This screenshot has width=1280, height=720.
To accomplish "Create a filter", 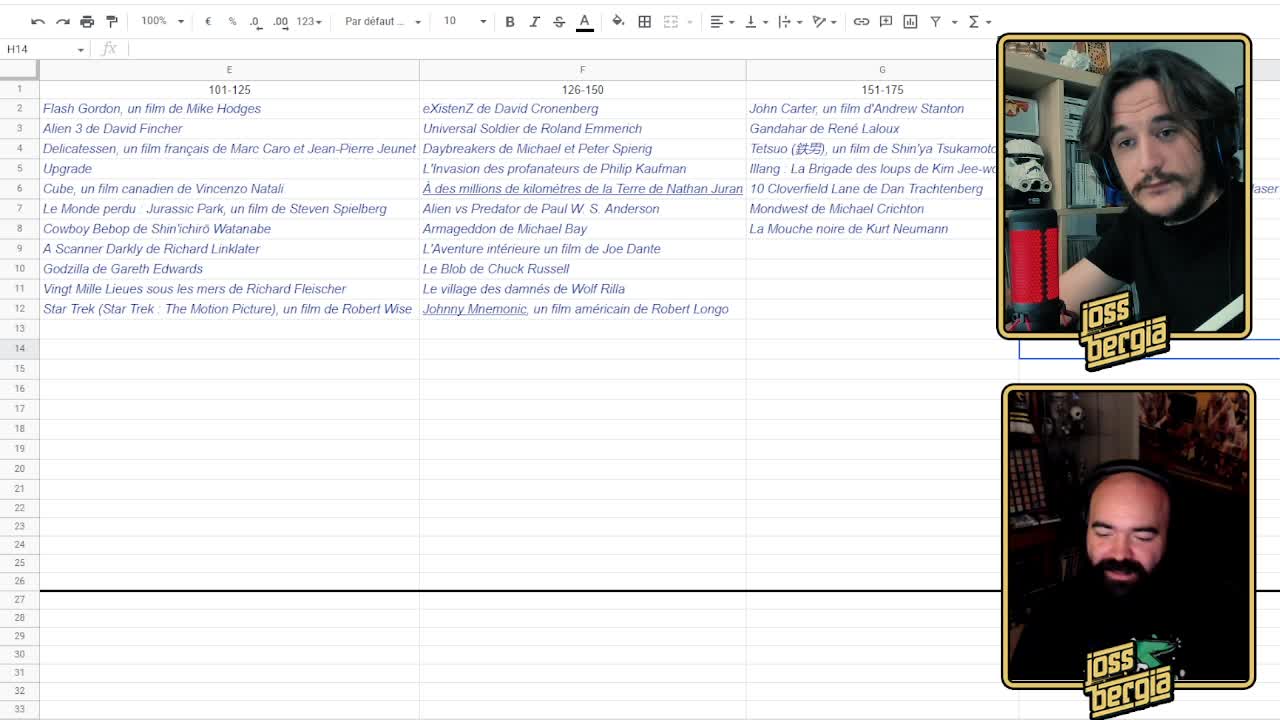I will point(935,21).
